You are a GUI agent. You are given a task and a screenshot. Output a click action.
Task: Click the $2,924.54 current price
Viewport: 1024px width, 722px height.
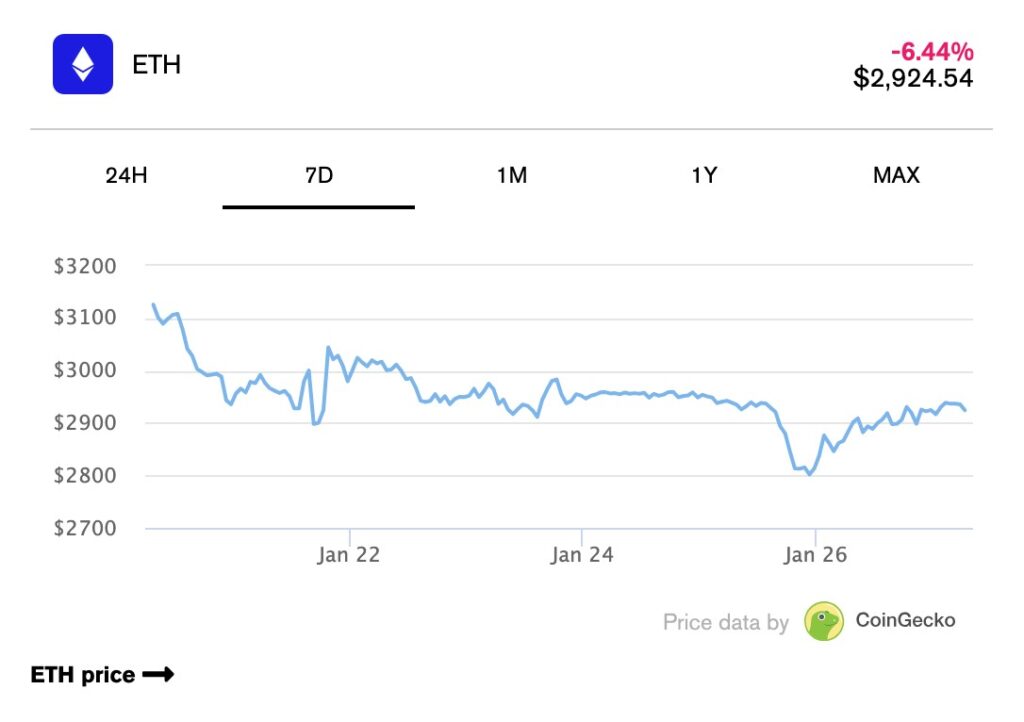[x=912, y=78]
